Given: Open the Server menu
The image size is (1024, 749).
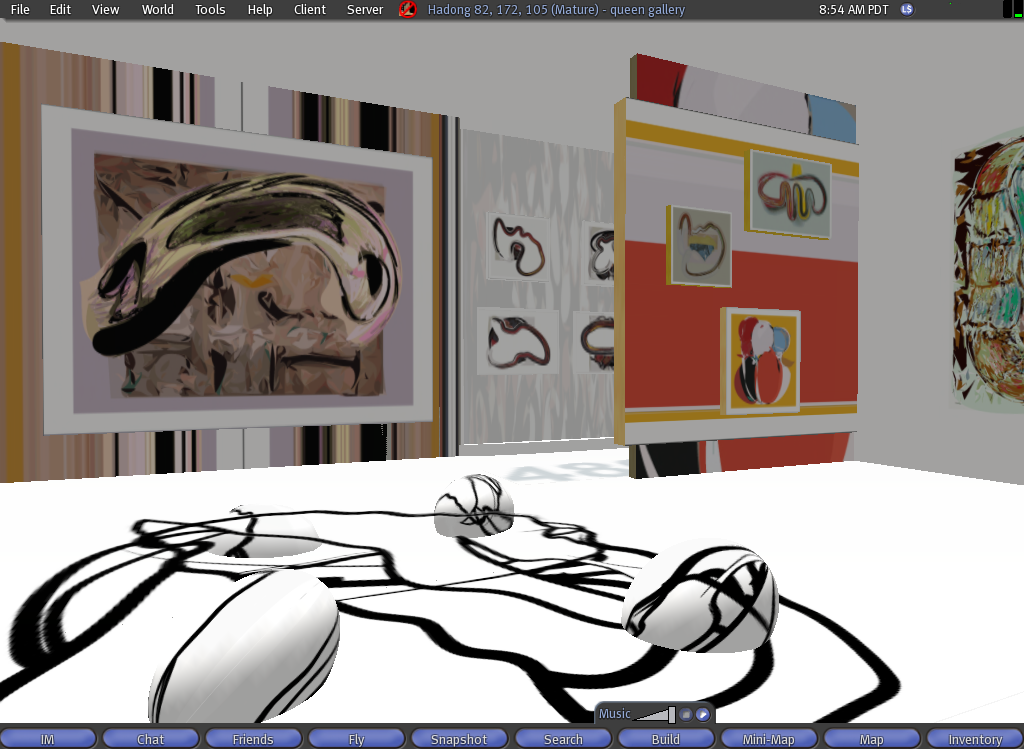Looking at the screenshot, I should [x=364, y=9].
